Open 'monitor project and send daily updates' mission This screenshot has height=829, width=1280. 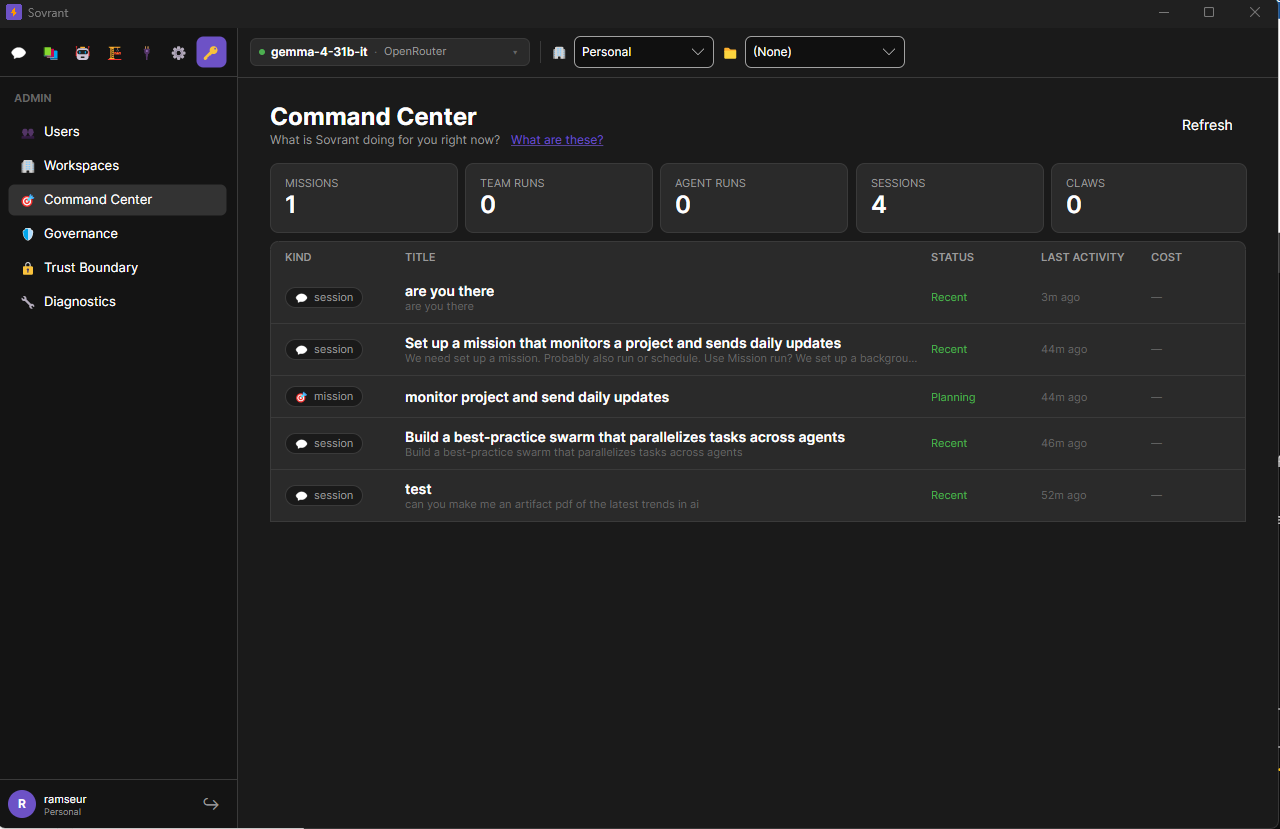(537, 397)
